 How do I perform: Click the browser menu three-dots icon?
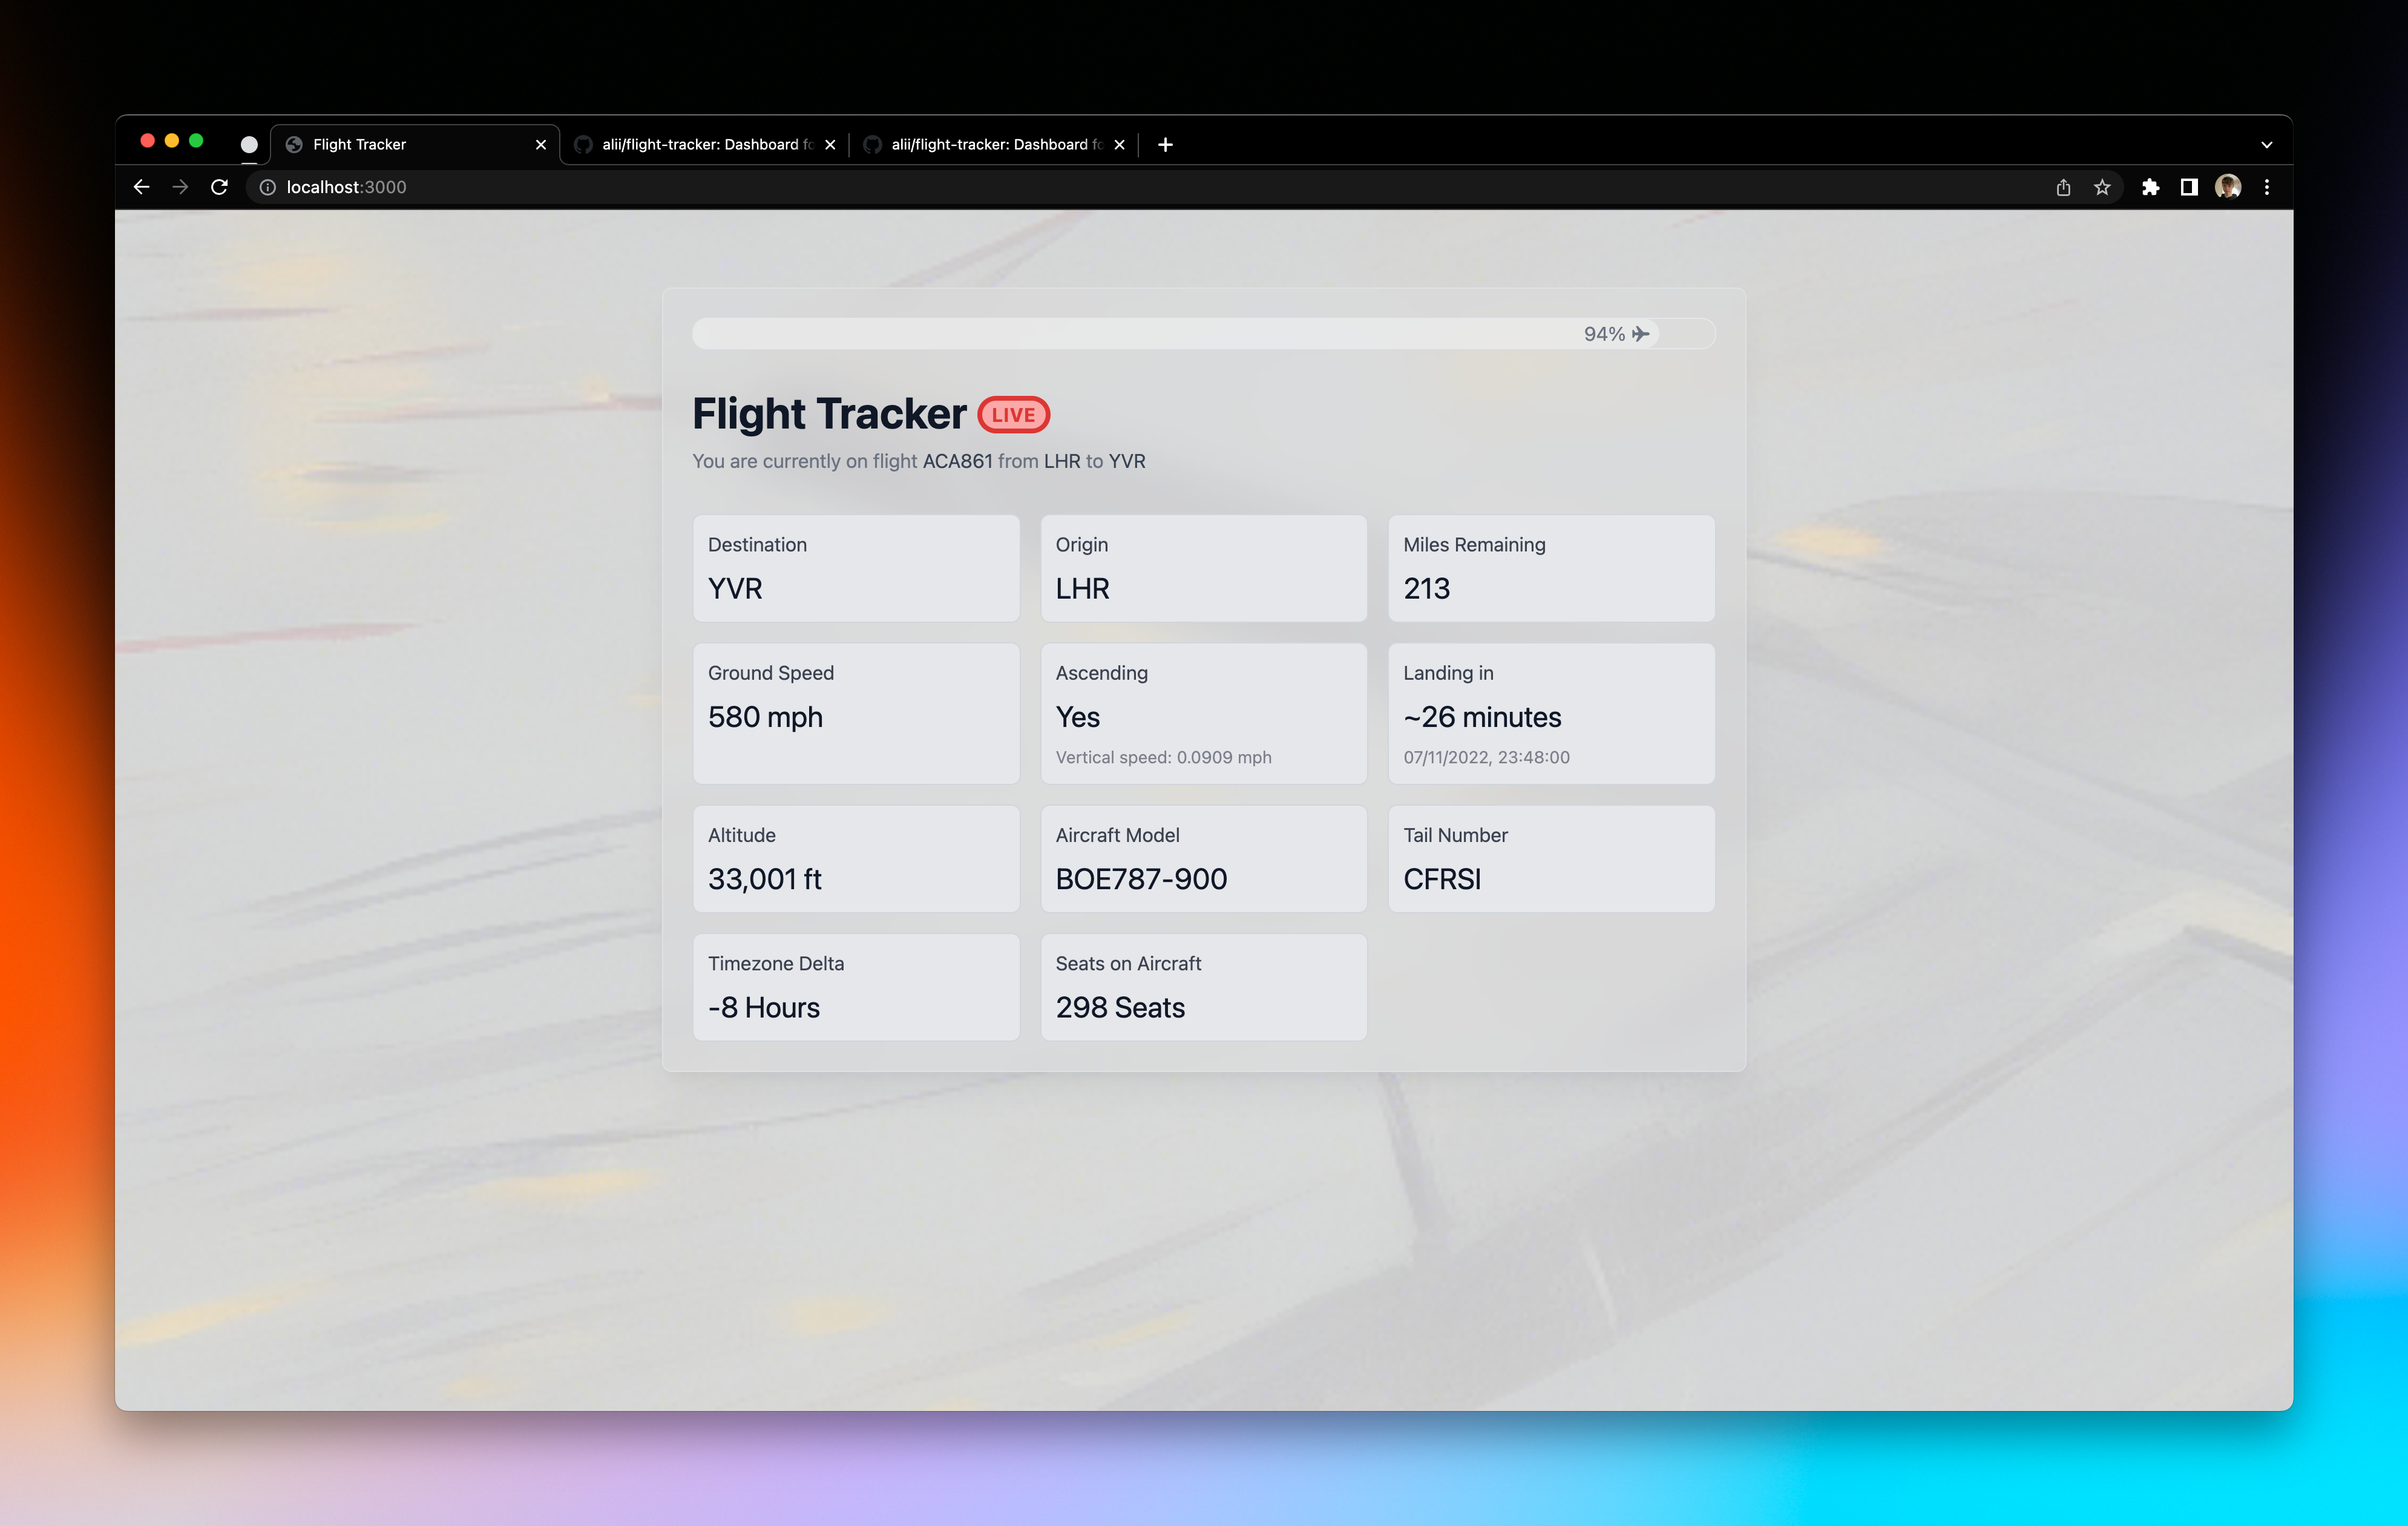(x=2266, y=186)
